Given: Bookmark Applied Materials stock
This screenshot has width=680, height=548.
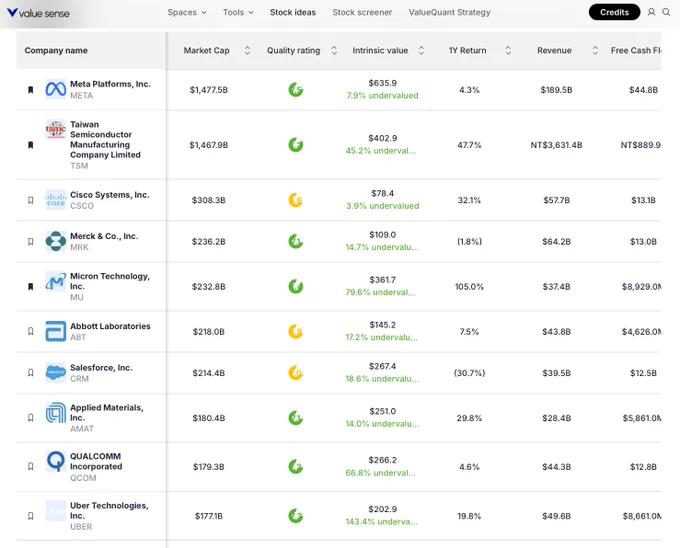Looking at the screenshot, I should point(30,418).
